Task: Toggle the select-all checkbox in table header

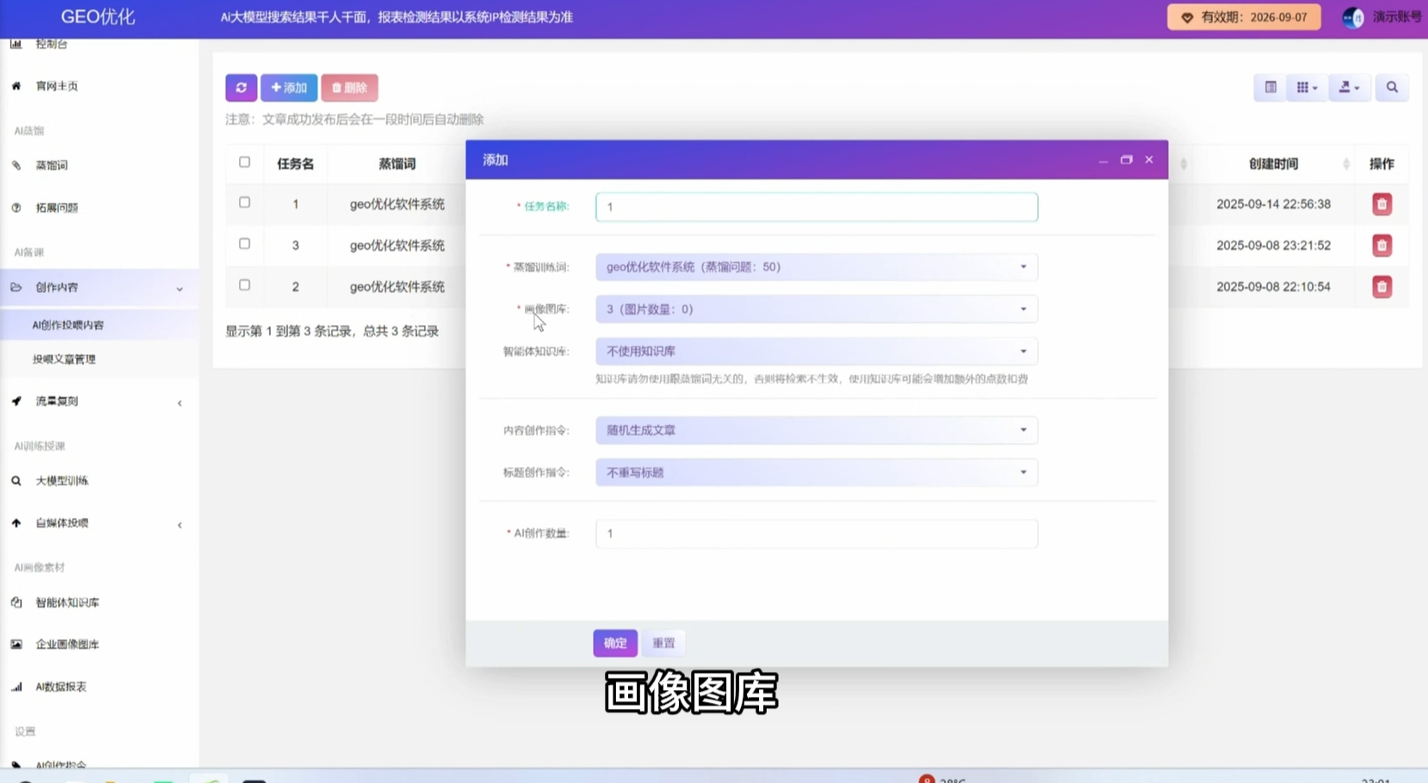Action: pos(244,163)
